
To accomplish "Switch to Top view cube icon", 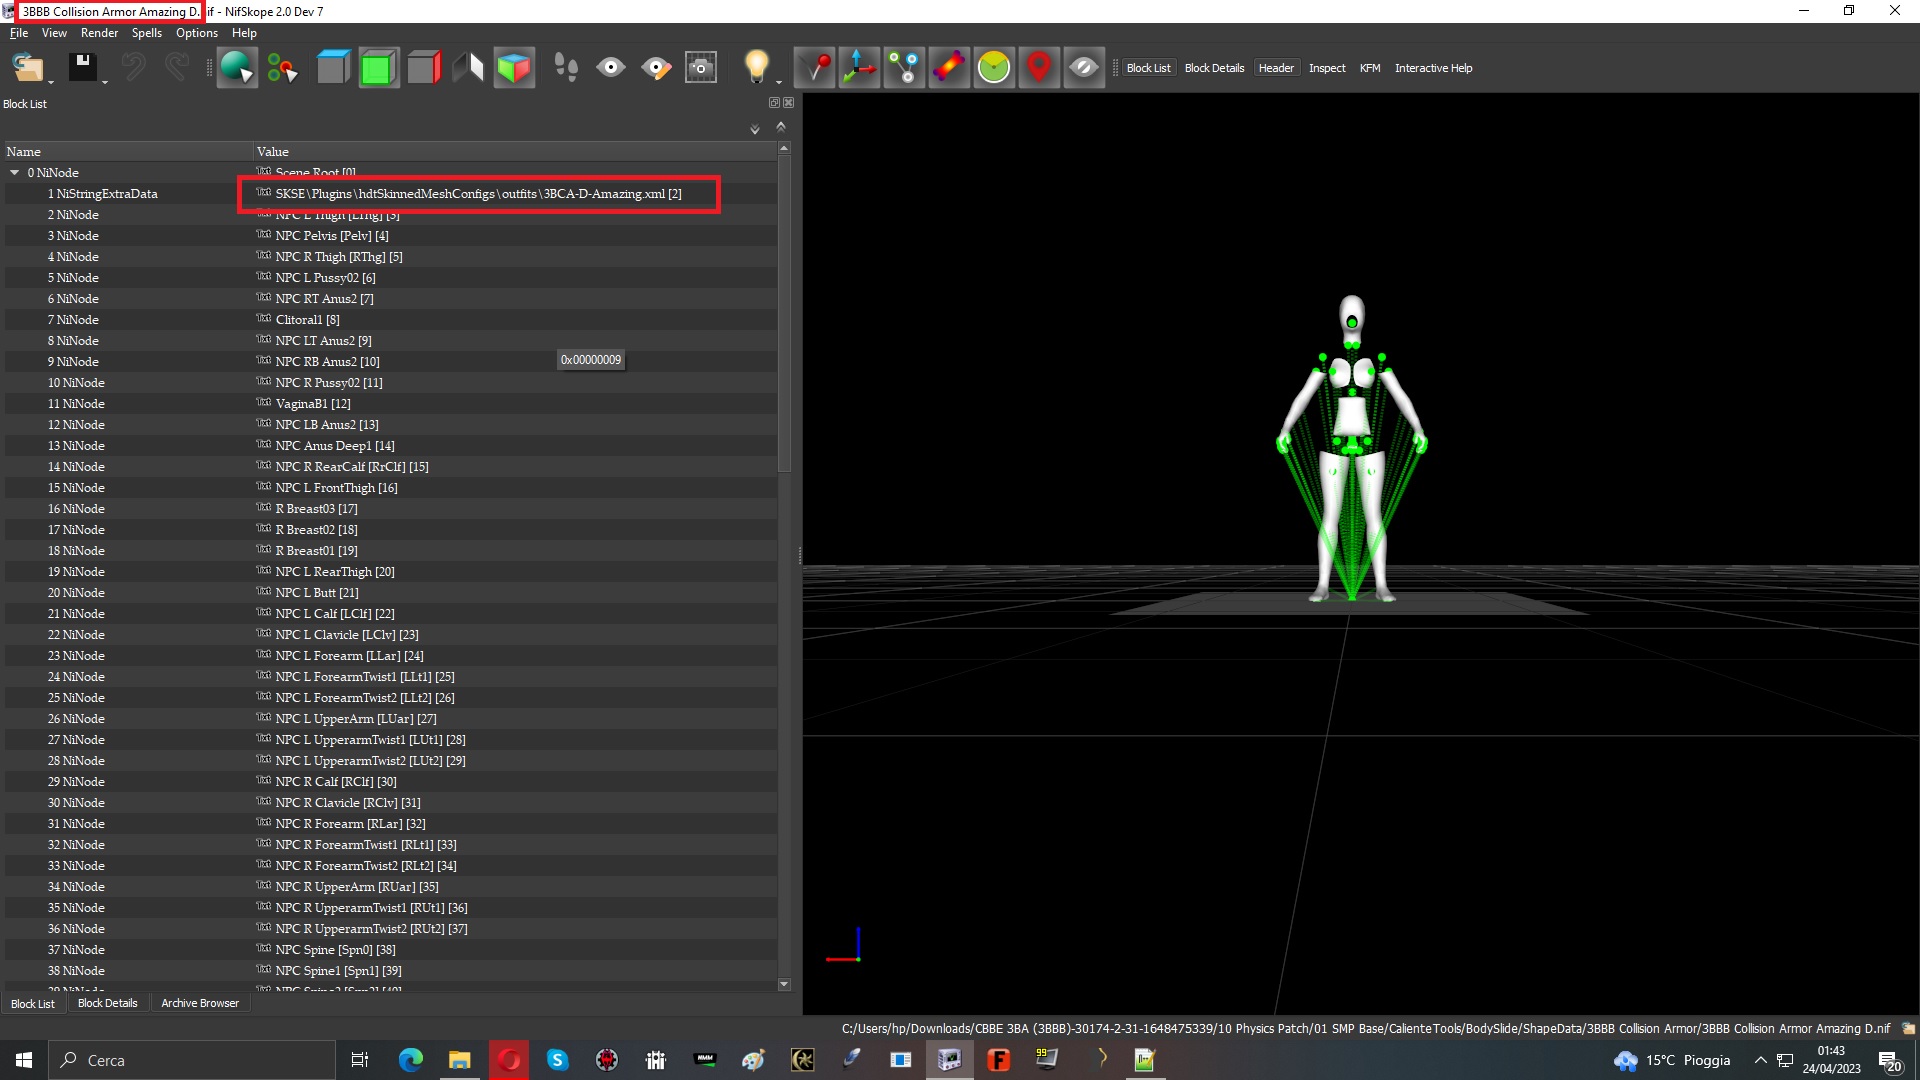I will click(x=333, y=68).
